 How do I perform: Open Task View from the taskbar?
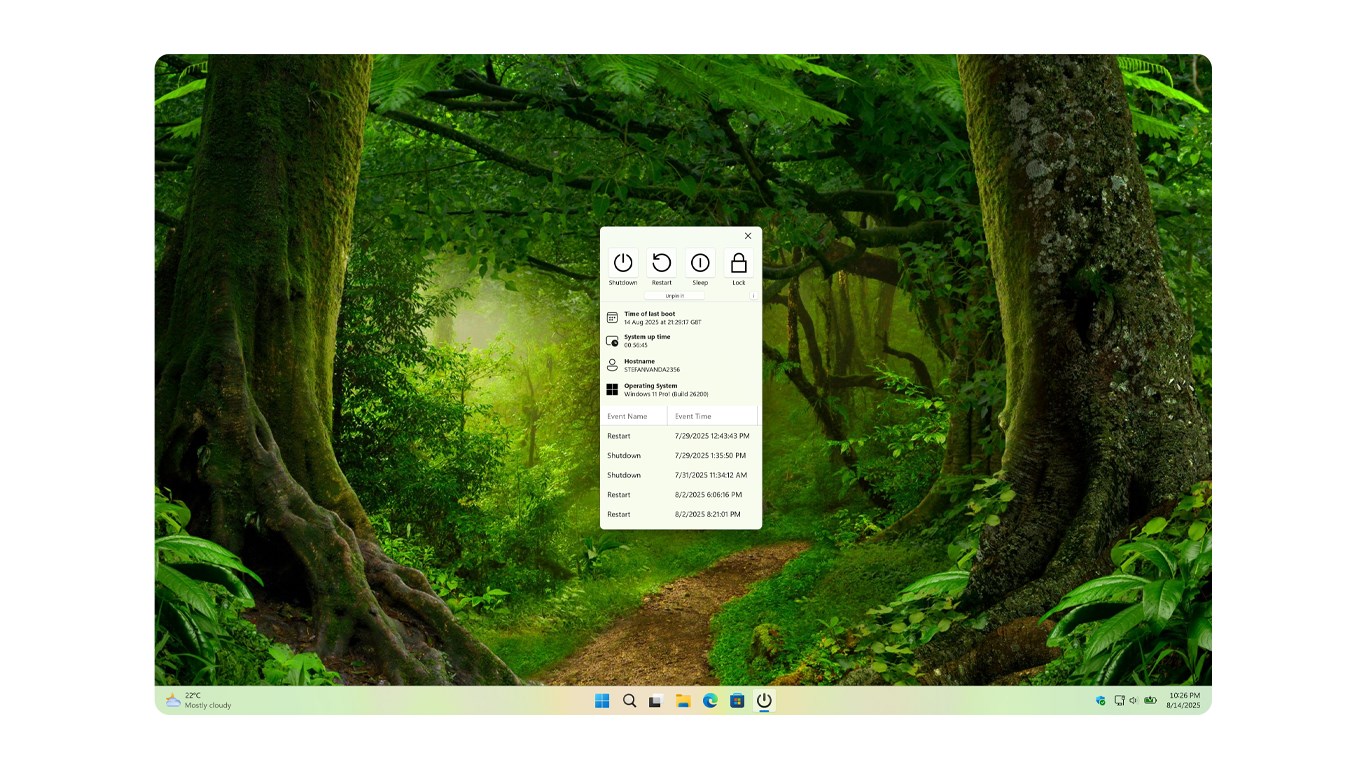tap(656, 701)
